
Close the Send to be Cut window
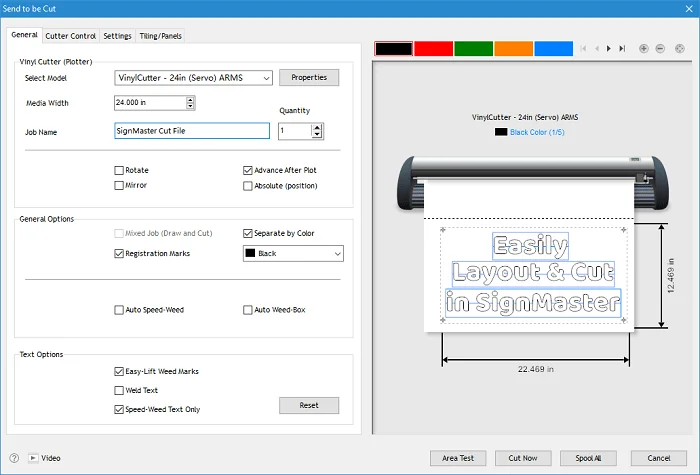pyautogui.click(x=689, y=8)
